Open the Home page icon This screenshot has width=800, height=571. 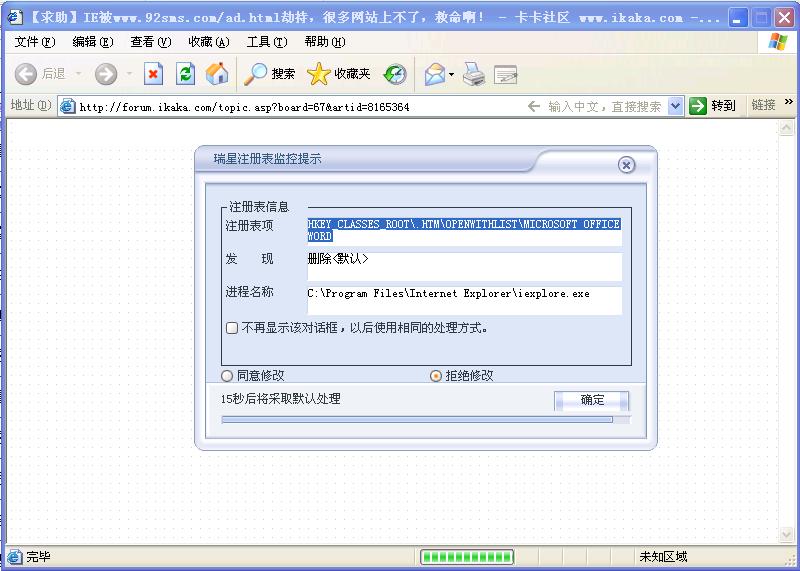click(x=217, y=74)
